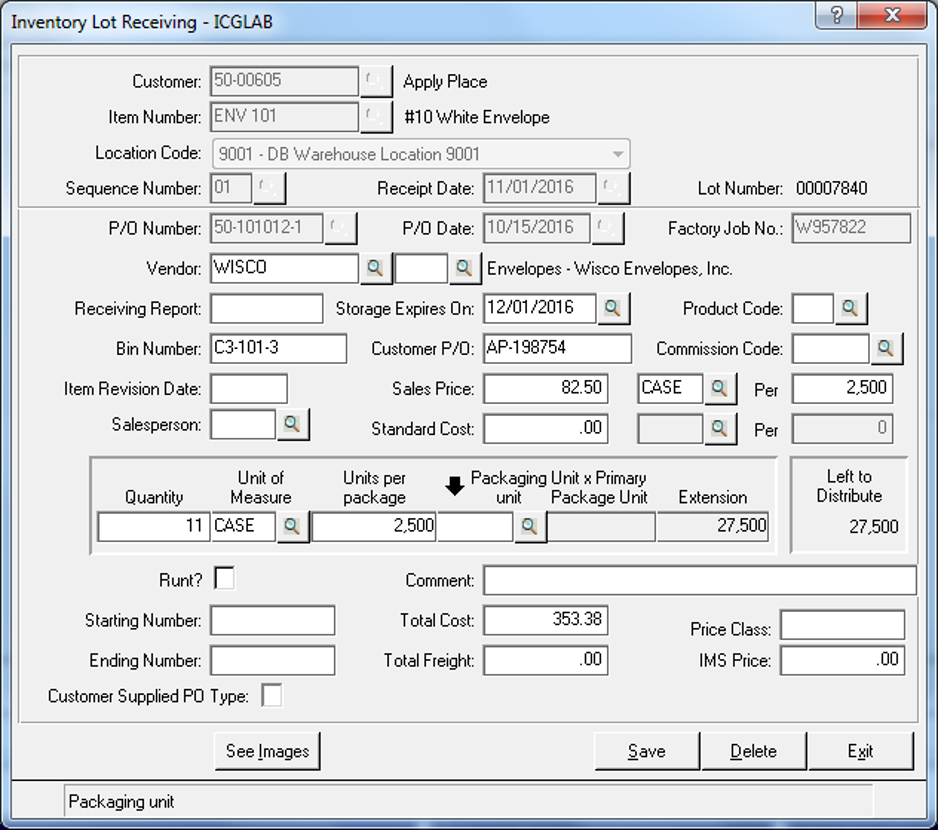Viewport: 938px width, 830px height.
Task: Click the Item Revision Date field
Action: pyautogui.click(x=249, y=388)
